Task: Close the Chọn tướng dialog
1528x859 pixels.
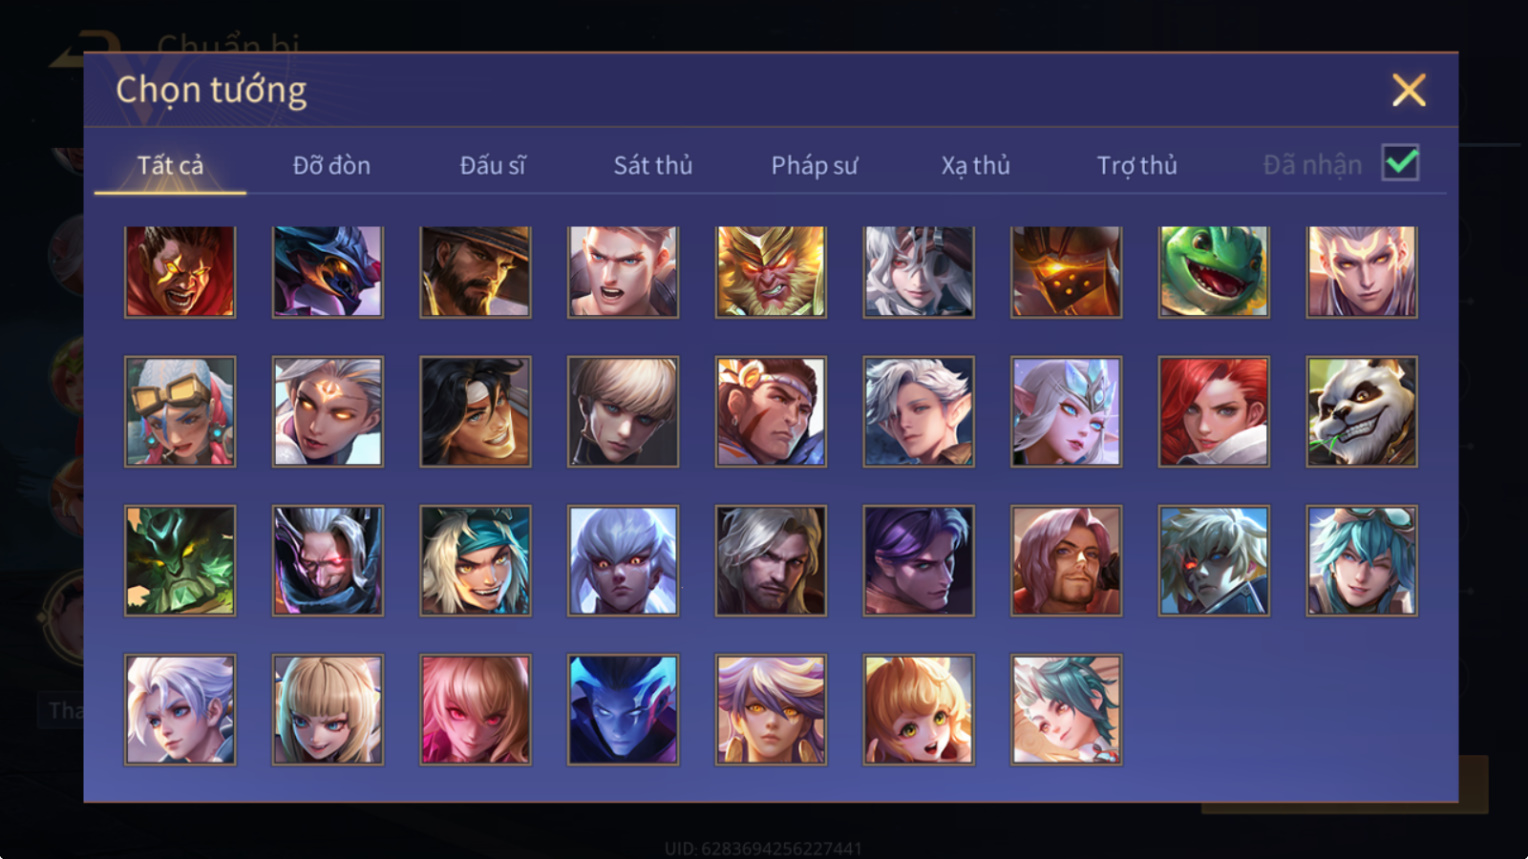Action: [1408, 90]
